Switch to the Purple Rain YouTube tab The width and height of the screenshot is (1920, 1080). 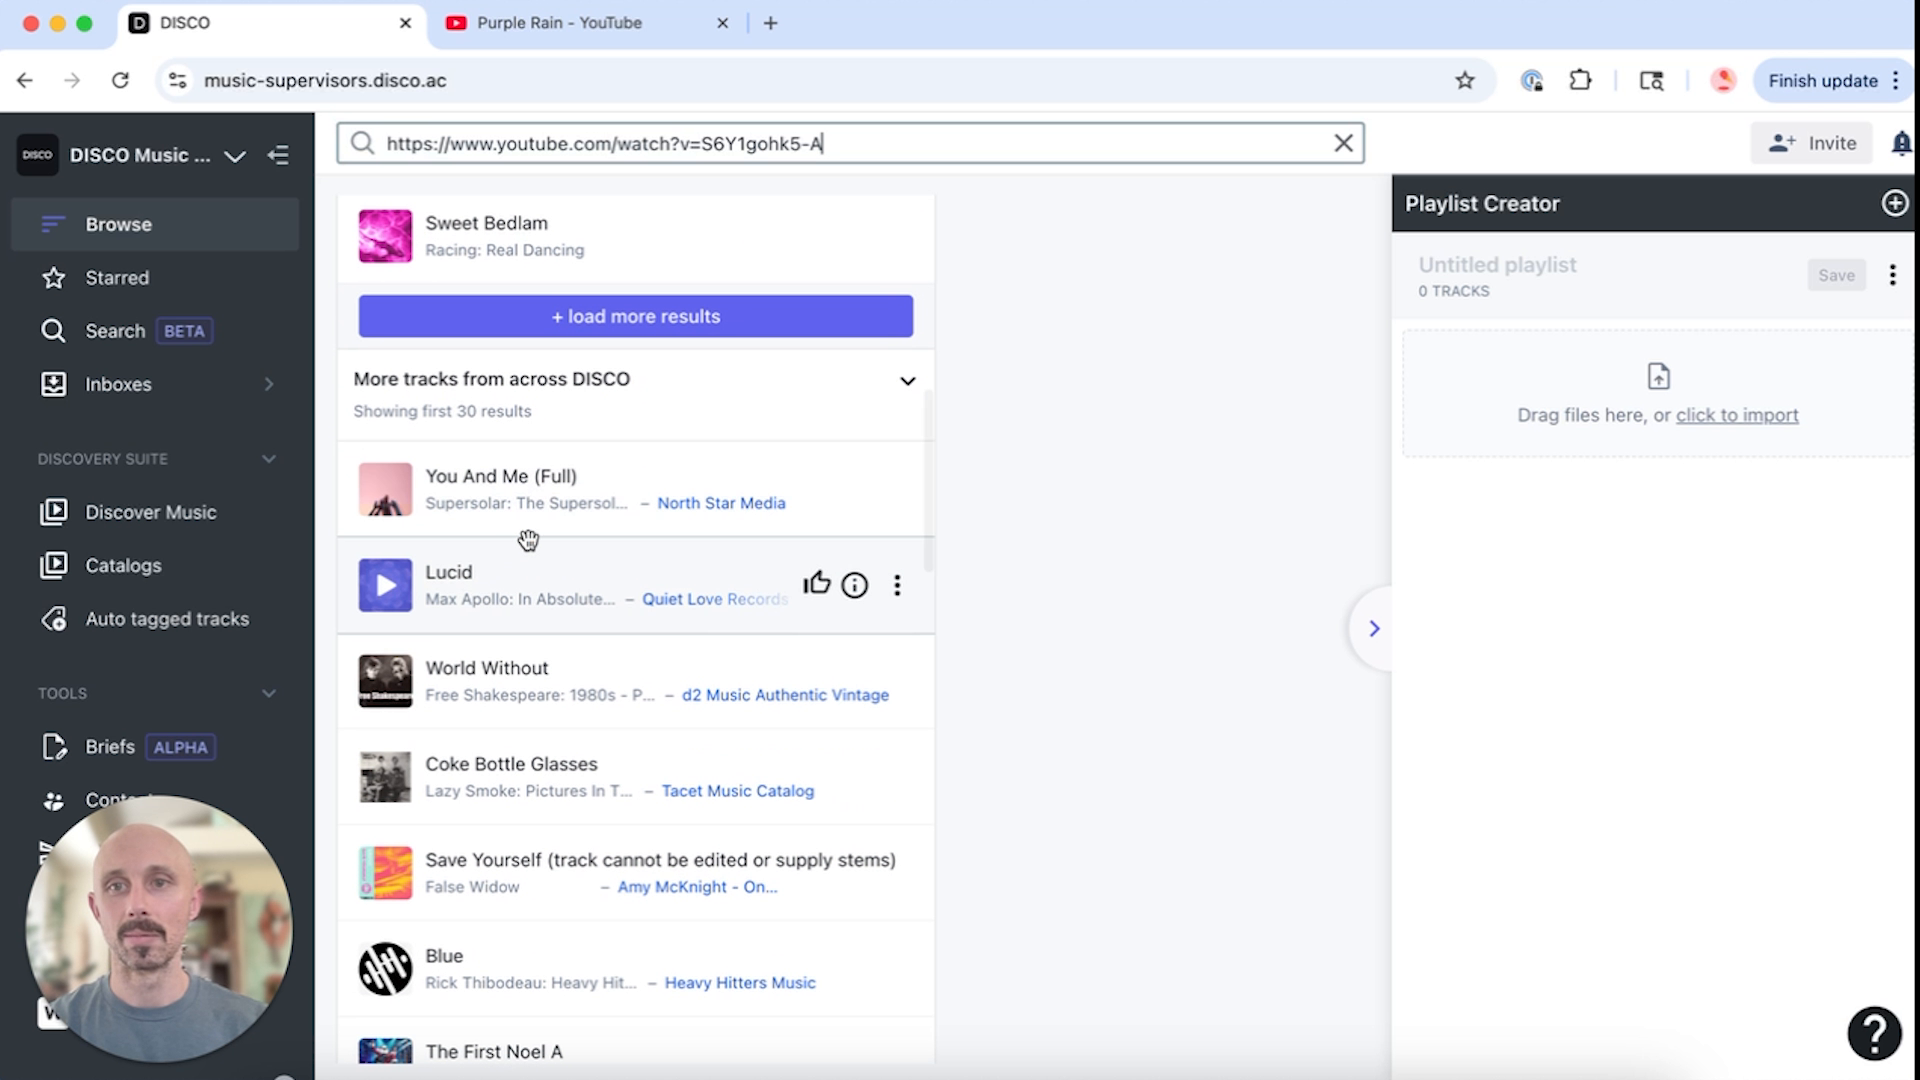[560, 22]
